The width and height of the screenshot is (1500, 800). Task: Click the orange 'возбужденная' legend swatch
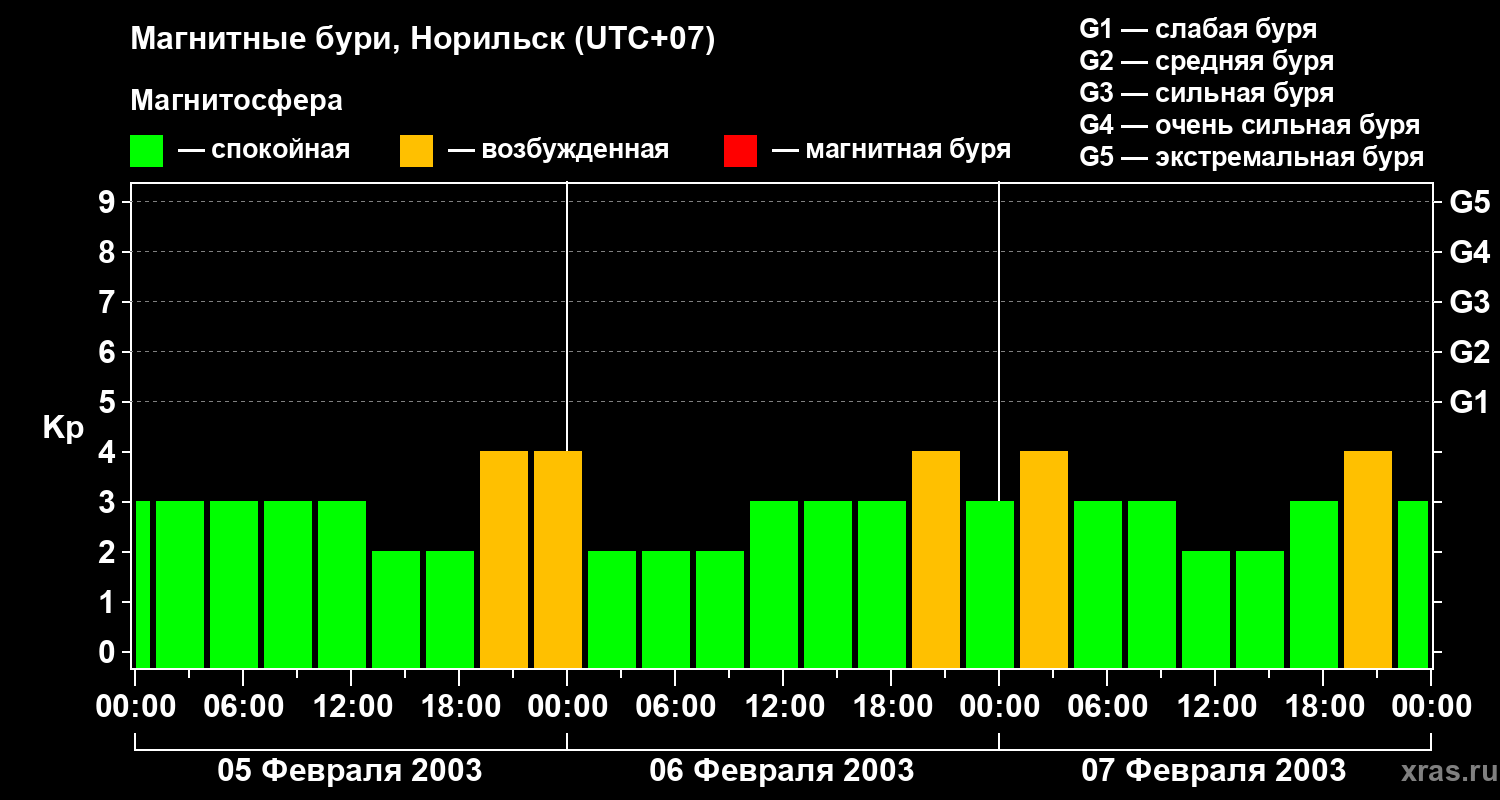pos(416,151)
